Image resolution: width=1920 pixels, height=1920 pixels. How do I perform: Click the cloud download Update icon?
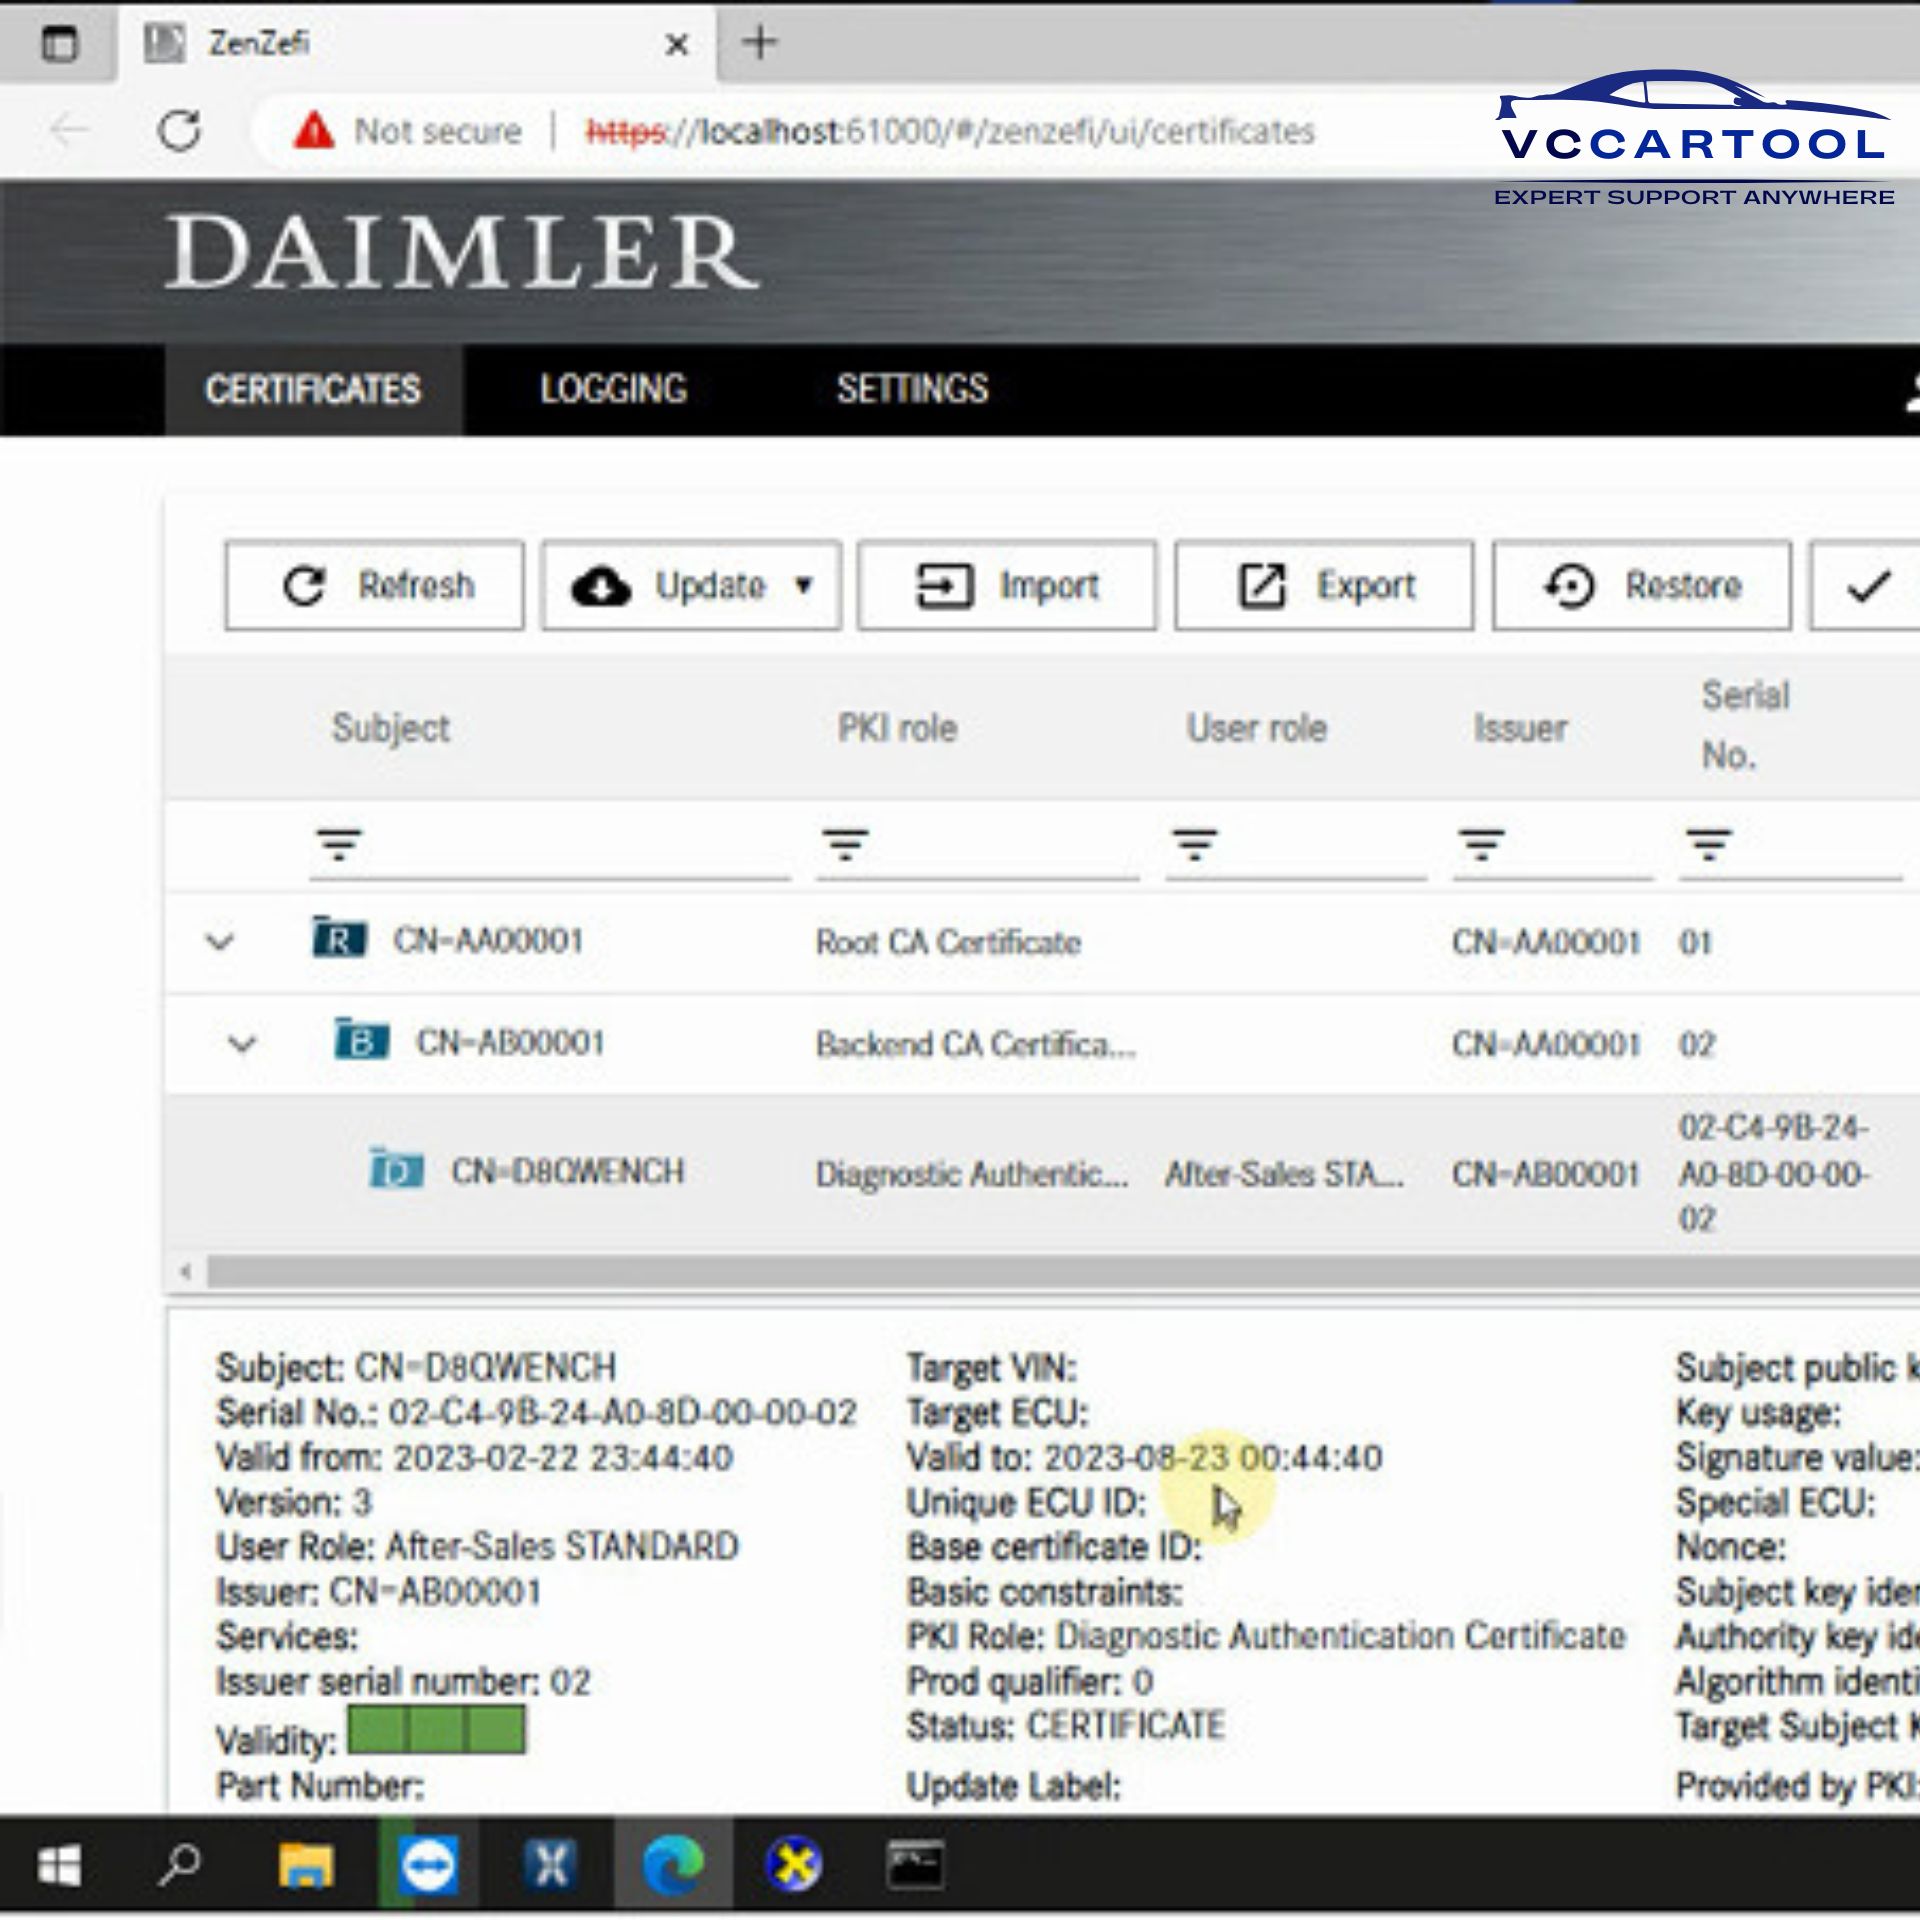601,587
